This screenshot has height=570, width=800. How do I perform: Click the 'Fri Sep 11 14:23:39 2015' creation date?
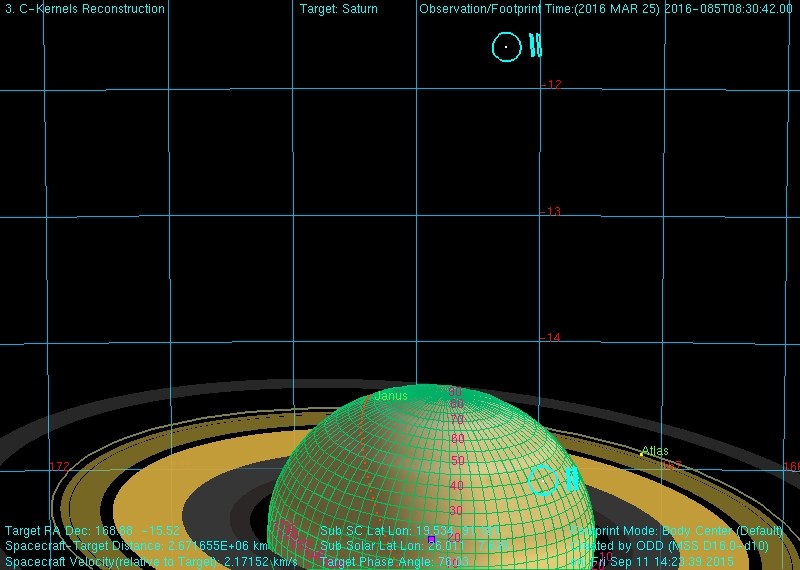(662, 561)
